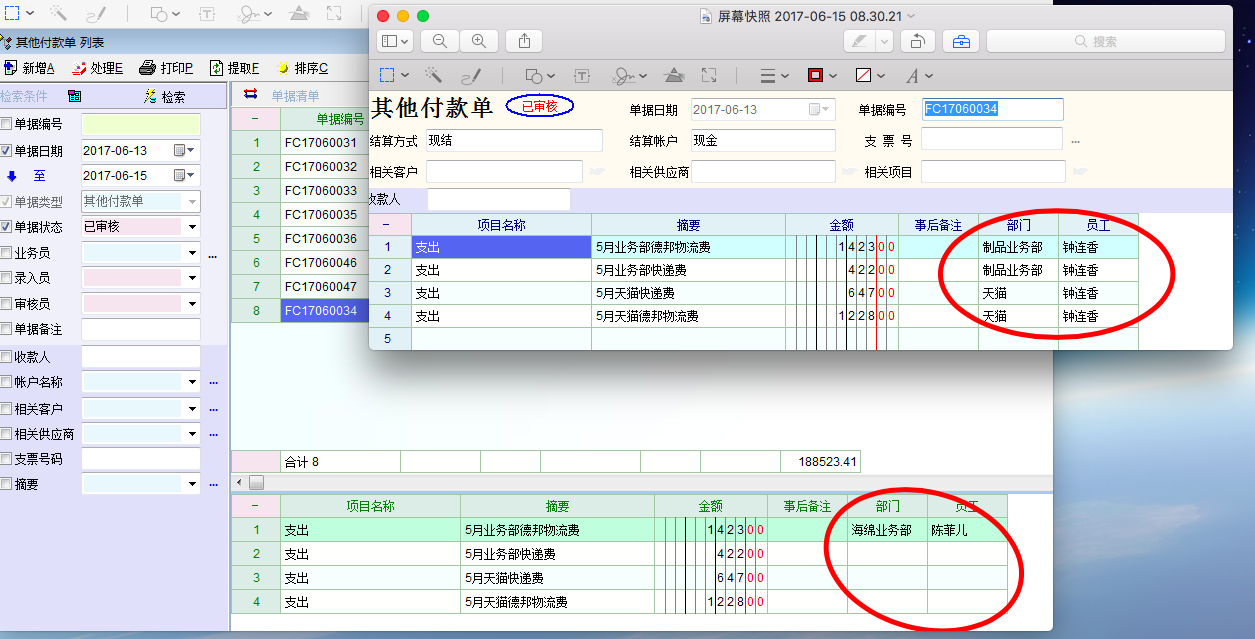Click the 排序C sort icon
Screen dimensions: 1255x639
(283, 68)
